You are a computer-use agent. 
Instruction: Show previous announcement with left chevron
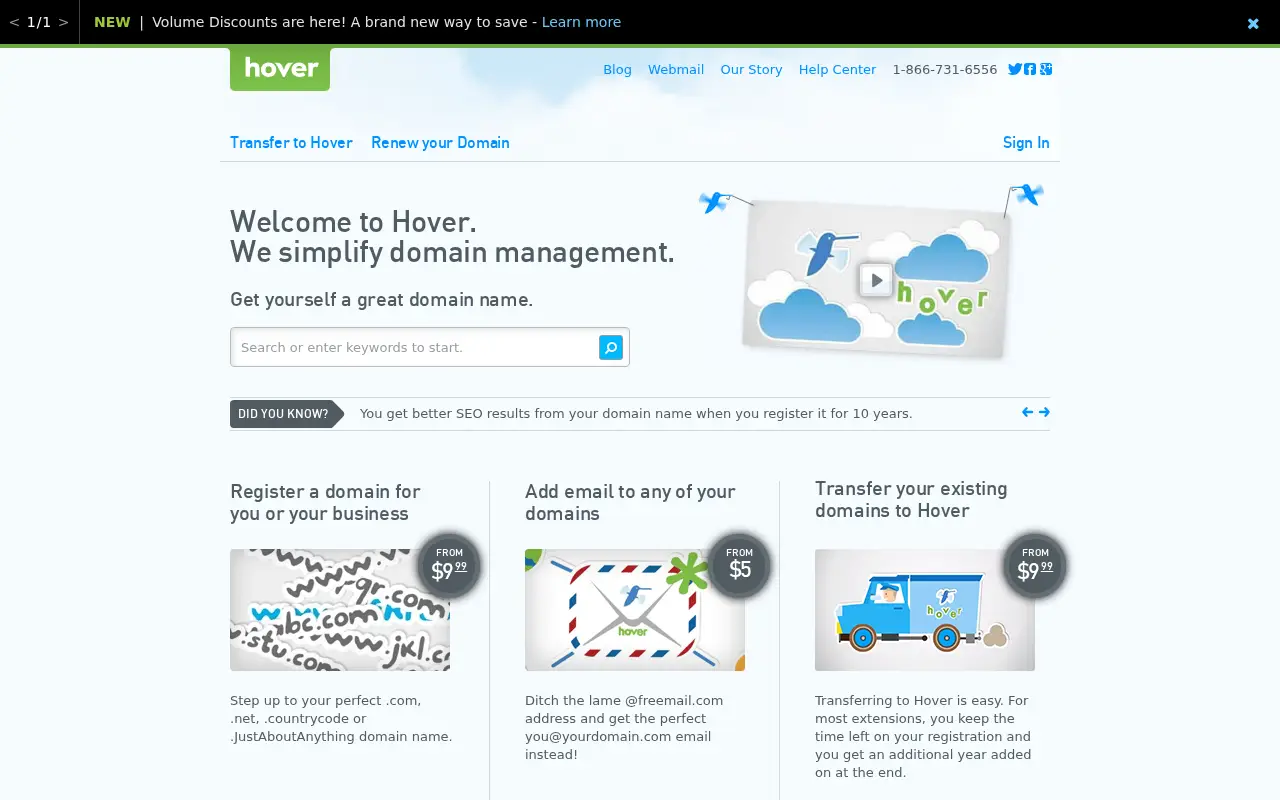coord(14,22)
